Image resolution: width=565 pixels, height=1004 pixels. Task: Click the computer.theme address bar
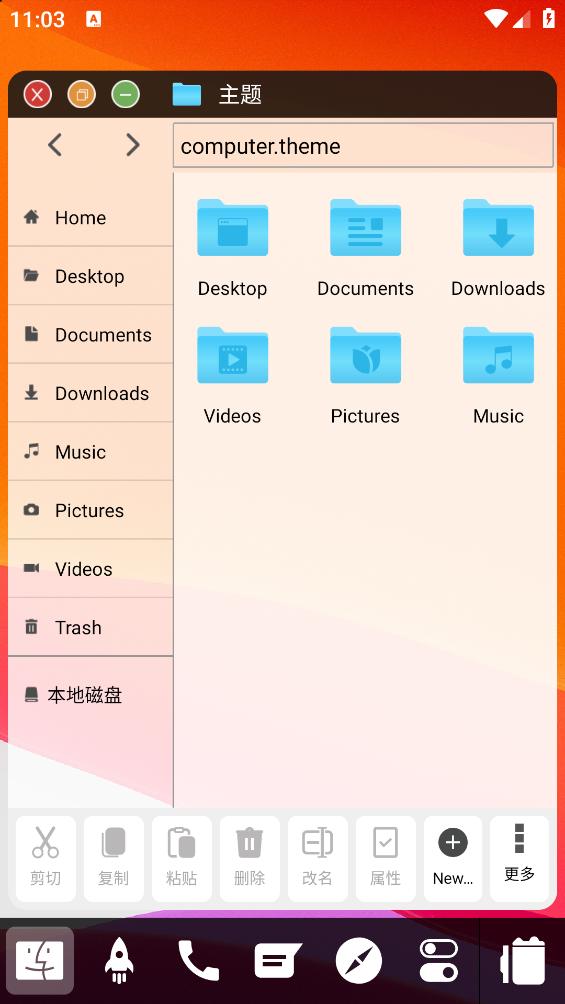pos(363,146)
